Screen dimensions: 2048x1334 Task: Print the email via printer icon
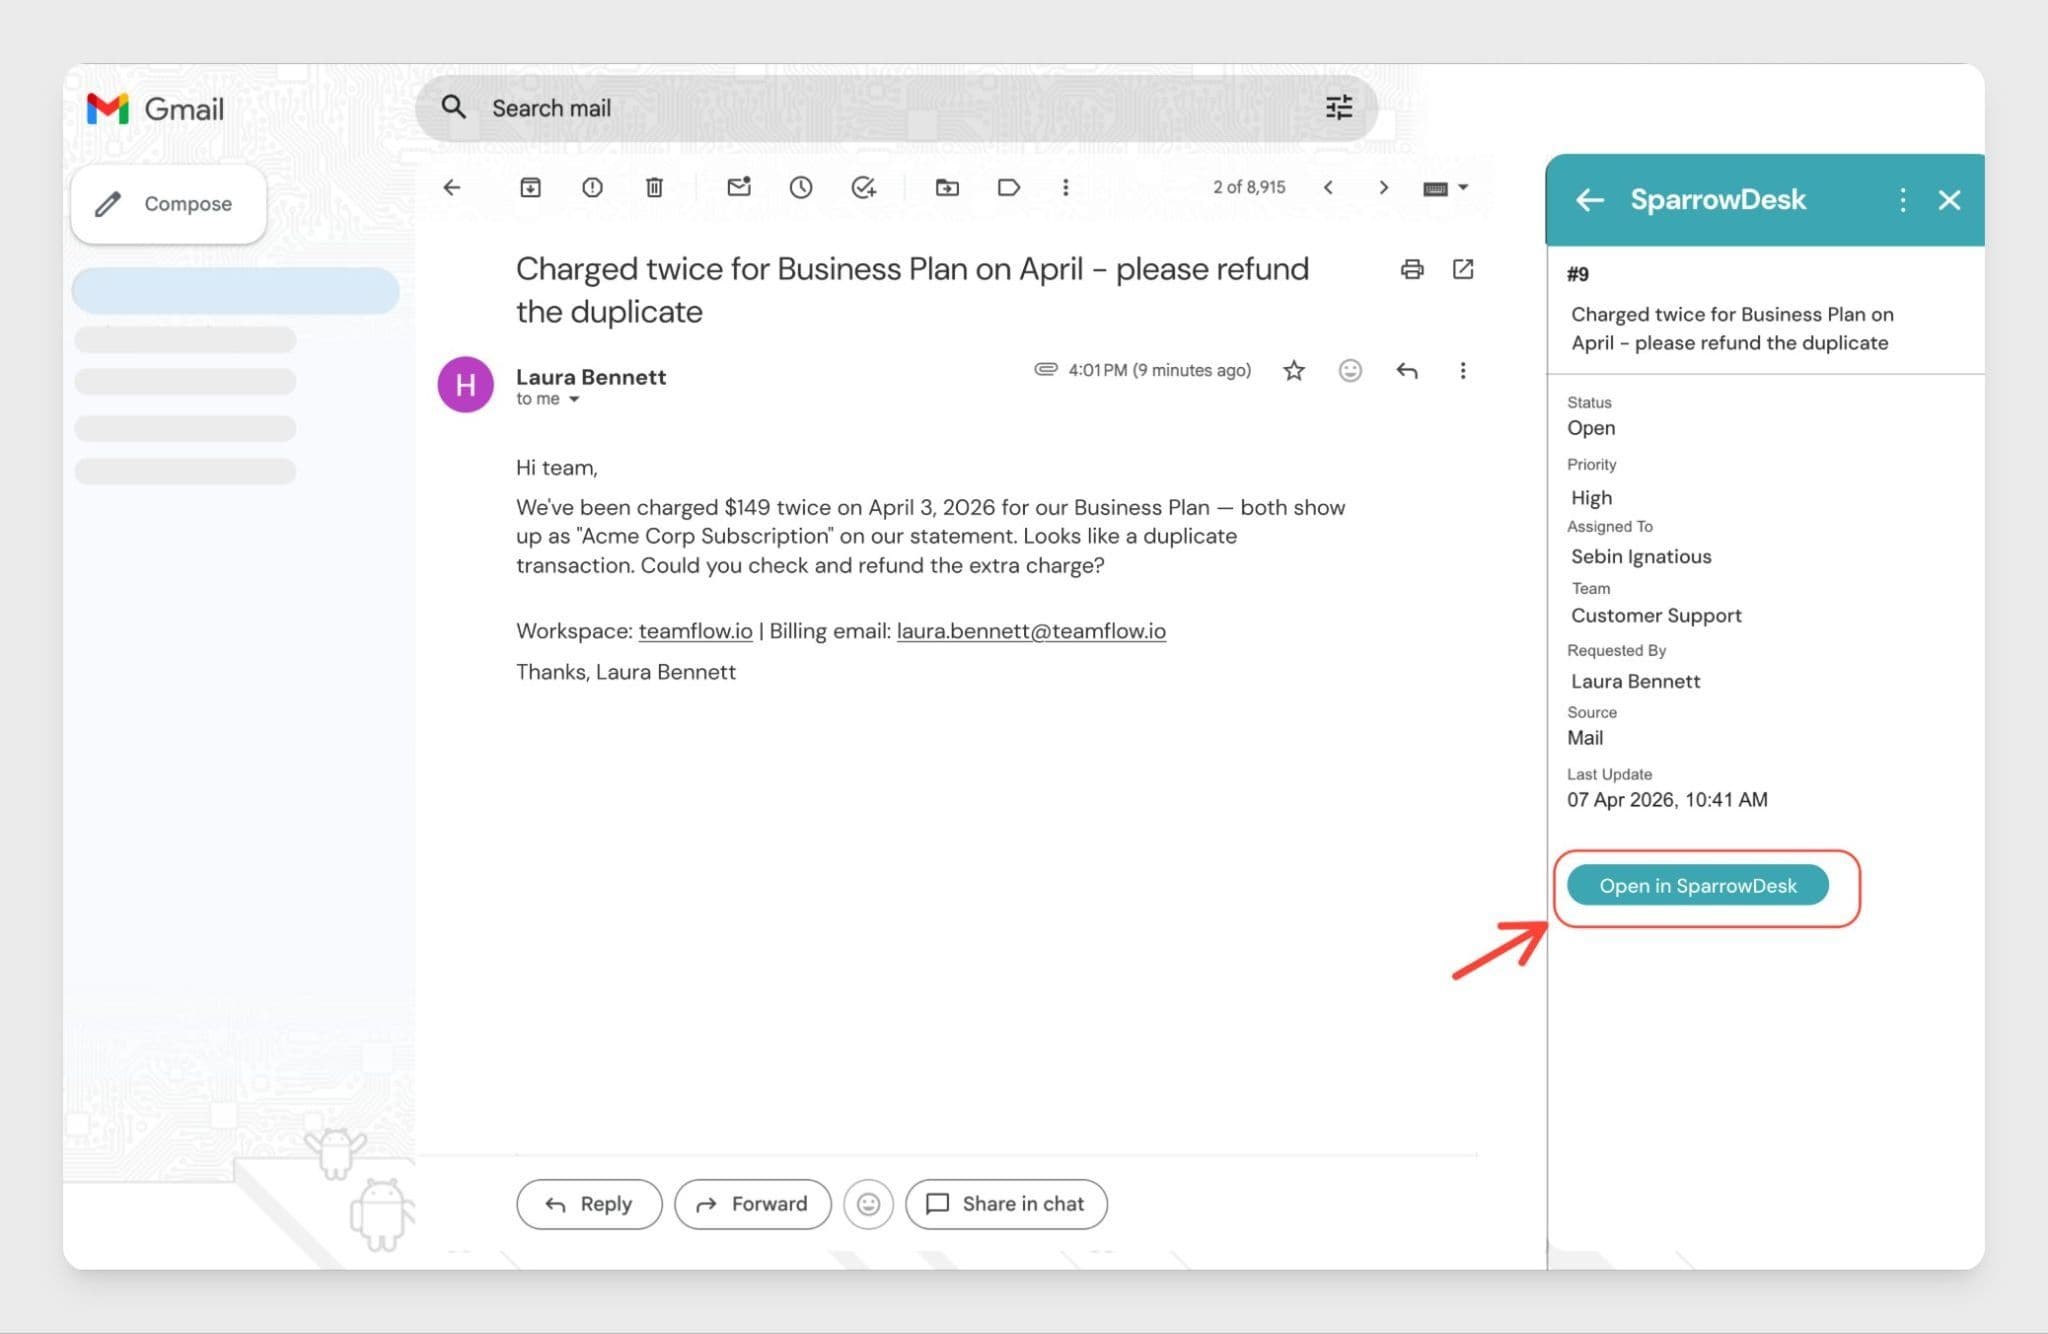[1411, 269]
